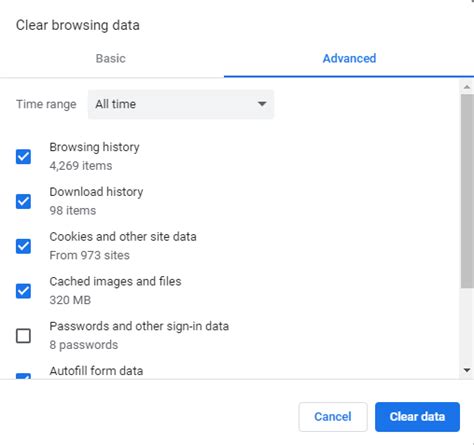The width and height of the screenshot is (474, 445).
Task: Disable Cookies and other site data
Action: click(23, 246)
